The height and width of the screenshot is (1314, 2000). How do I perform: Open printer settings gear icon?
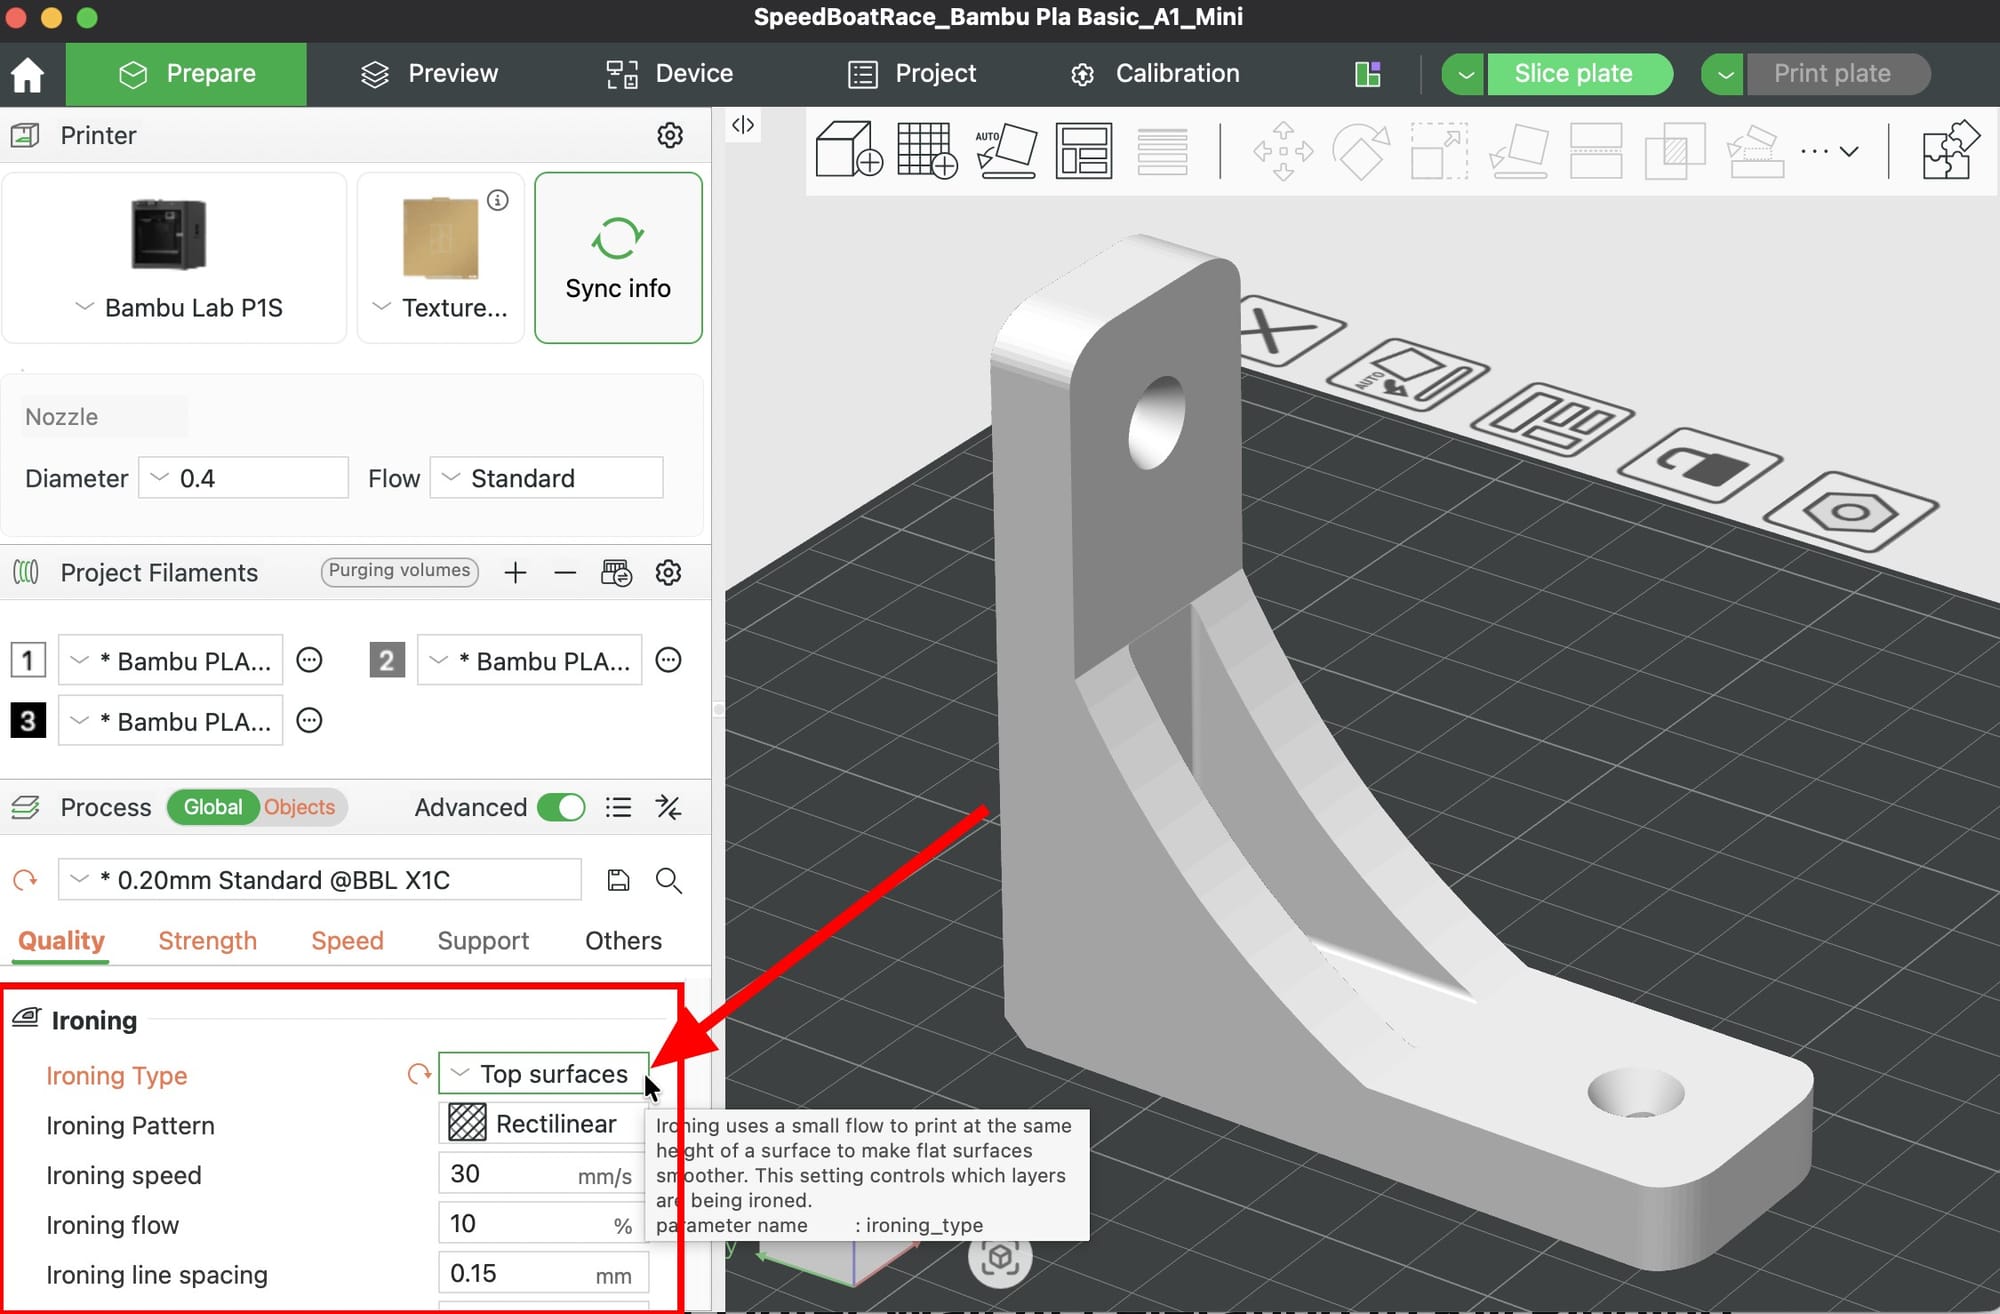click(x=670, y=135)
